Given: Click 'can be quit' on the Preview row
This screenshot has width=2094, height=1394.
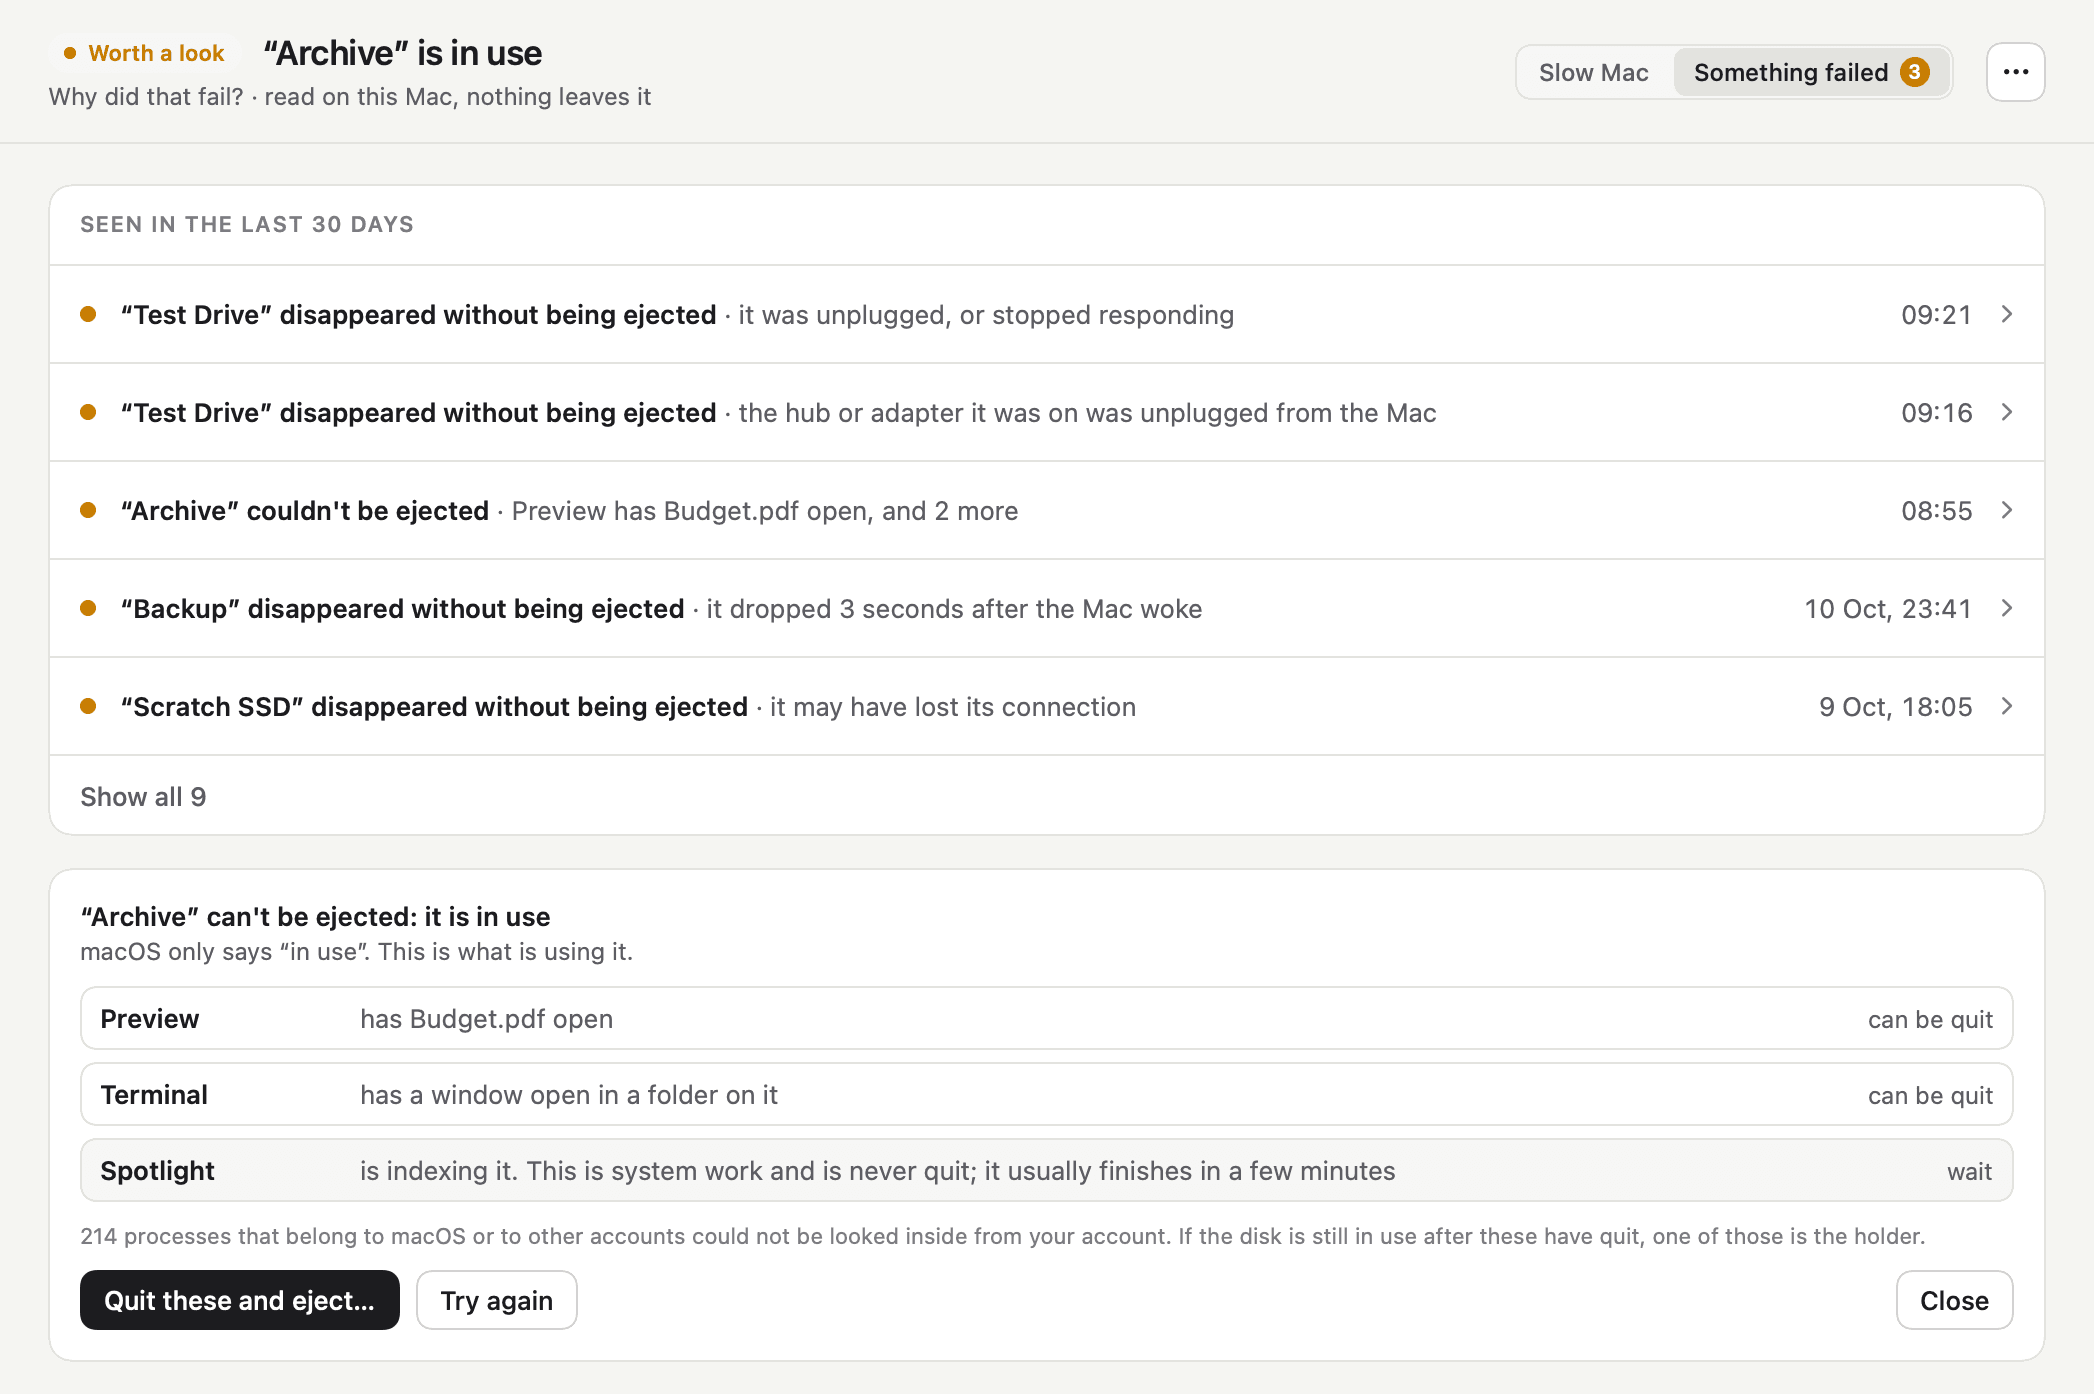Looking at the screenshot, I should 1930,1019.
